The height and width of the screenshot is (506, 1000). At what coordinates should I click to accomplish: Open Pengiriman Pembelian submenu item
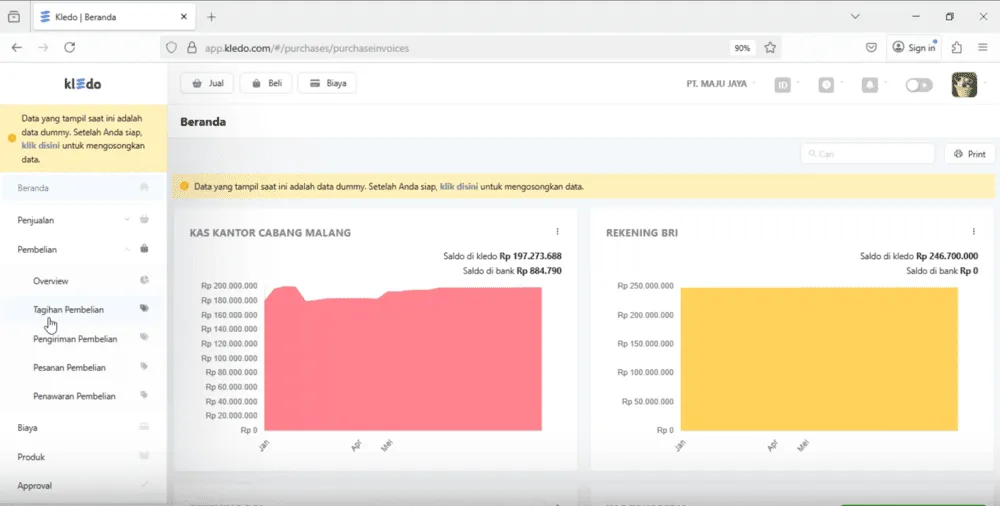tap(75, 339)
